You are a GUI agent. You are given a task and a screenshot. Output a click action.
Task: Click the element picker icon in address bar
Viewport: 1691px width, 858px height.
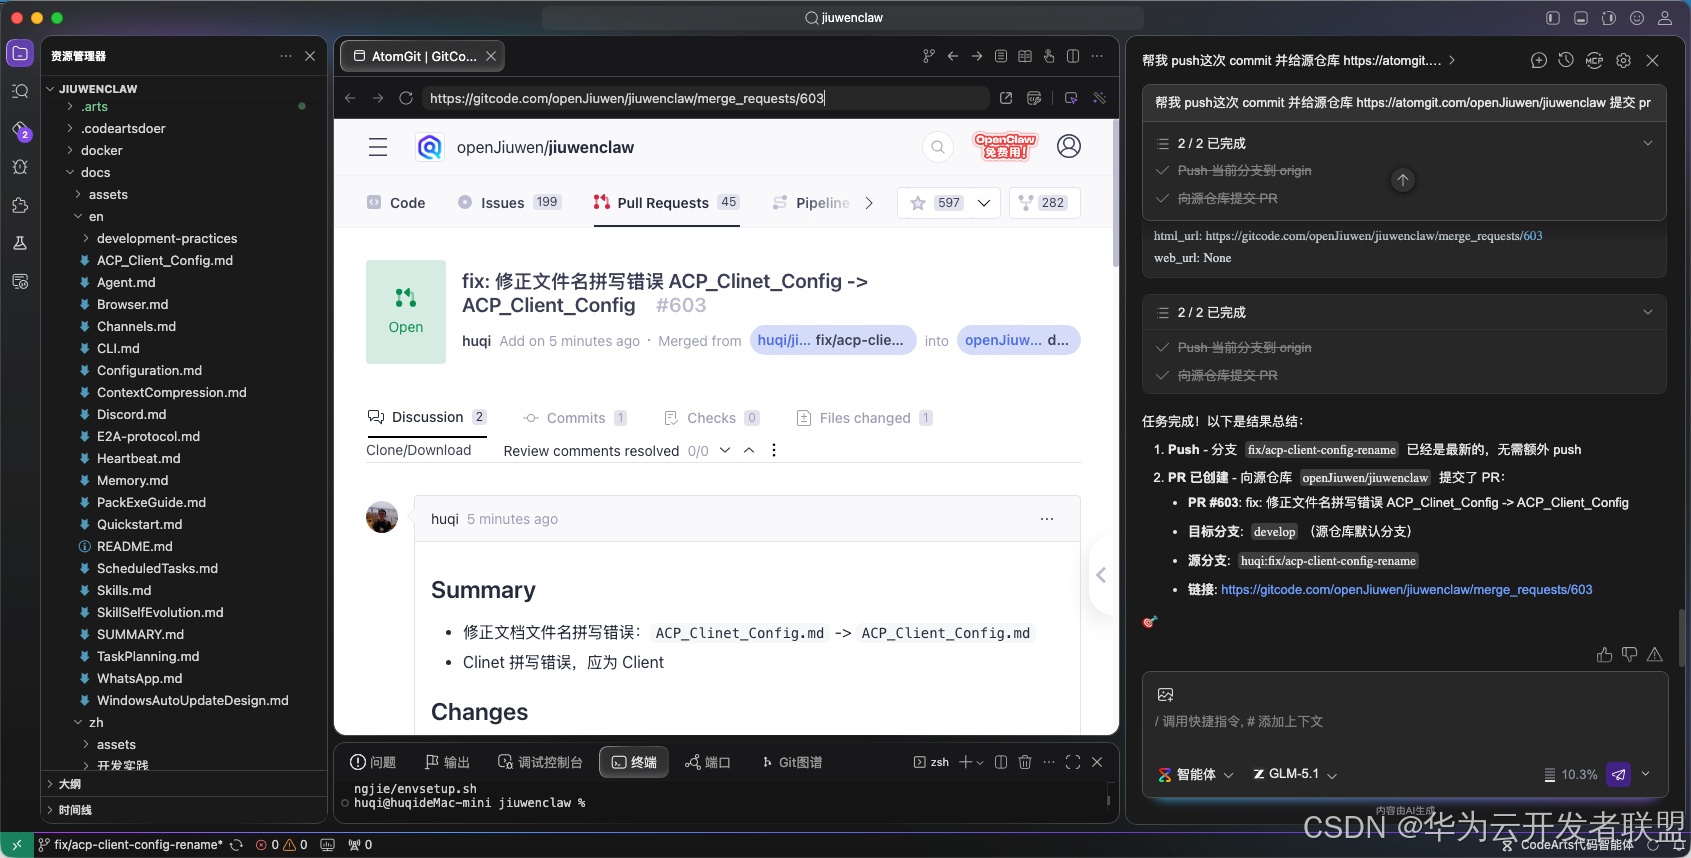pyautogui.click(x=1071, y=98)
